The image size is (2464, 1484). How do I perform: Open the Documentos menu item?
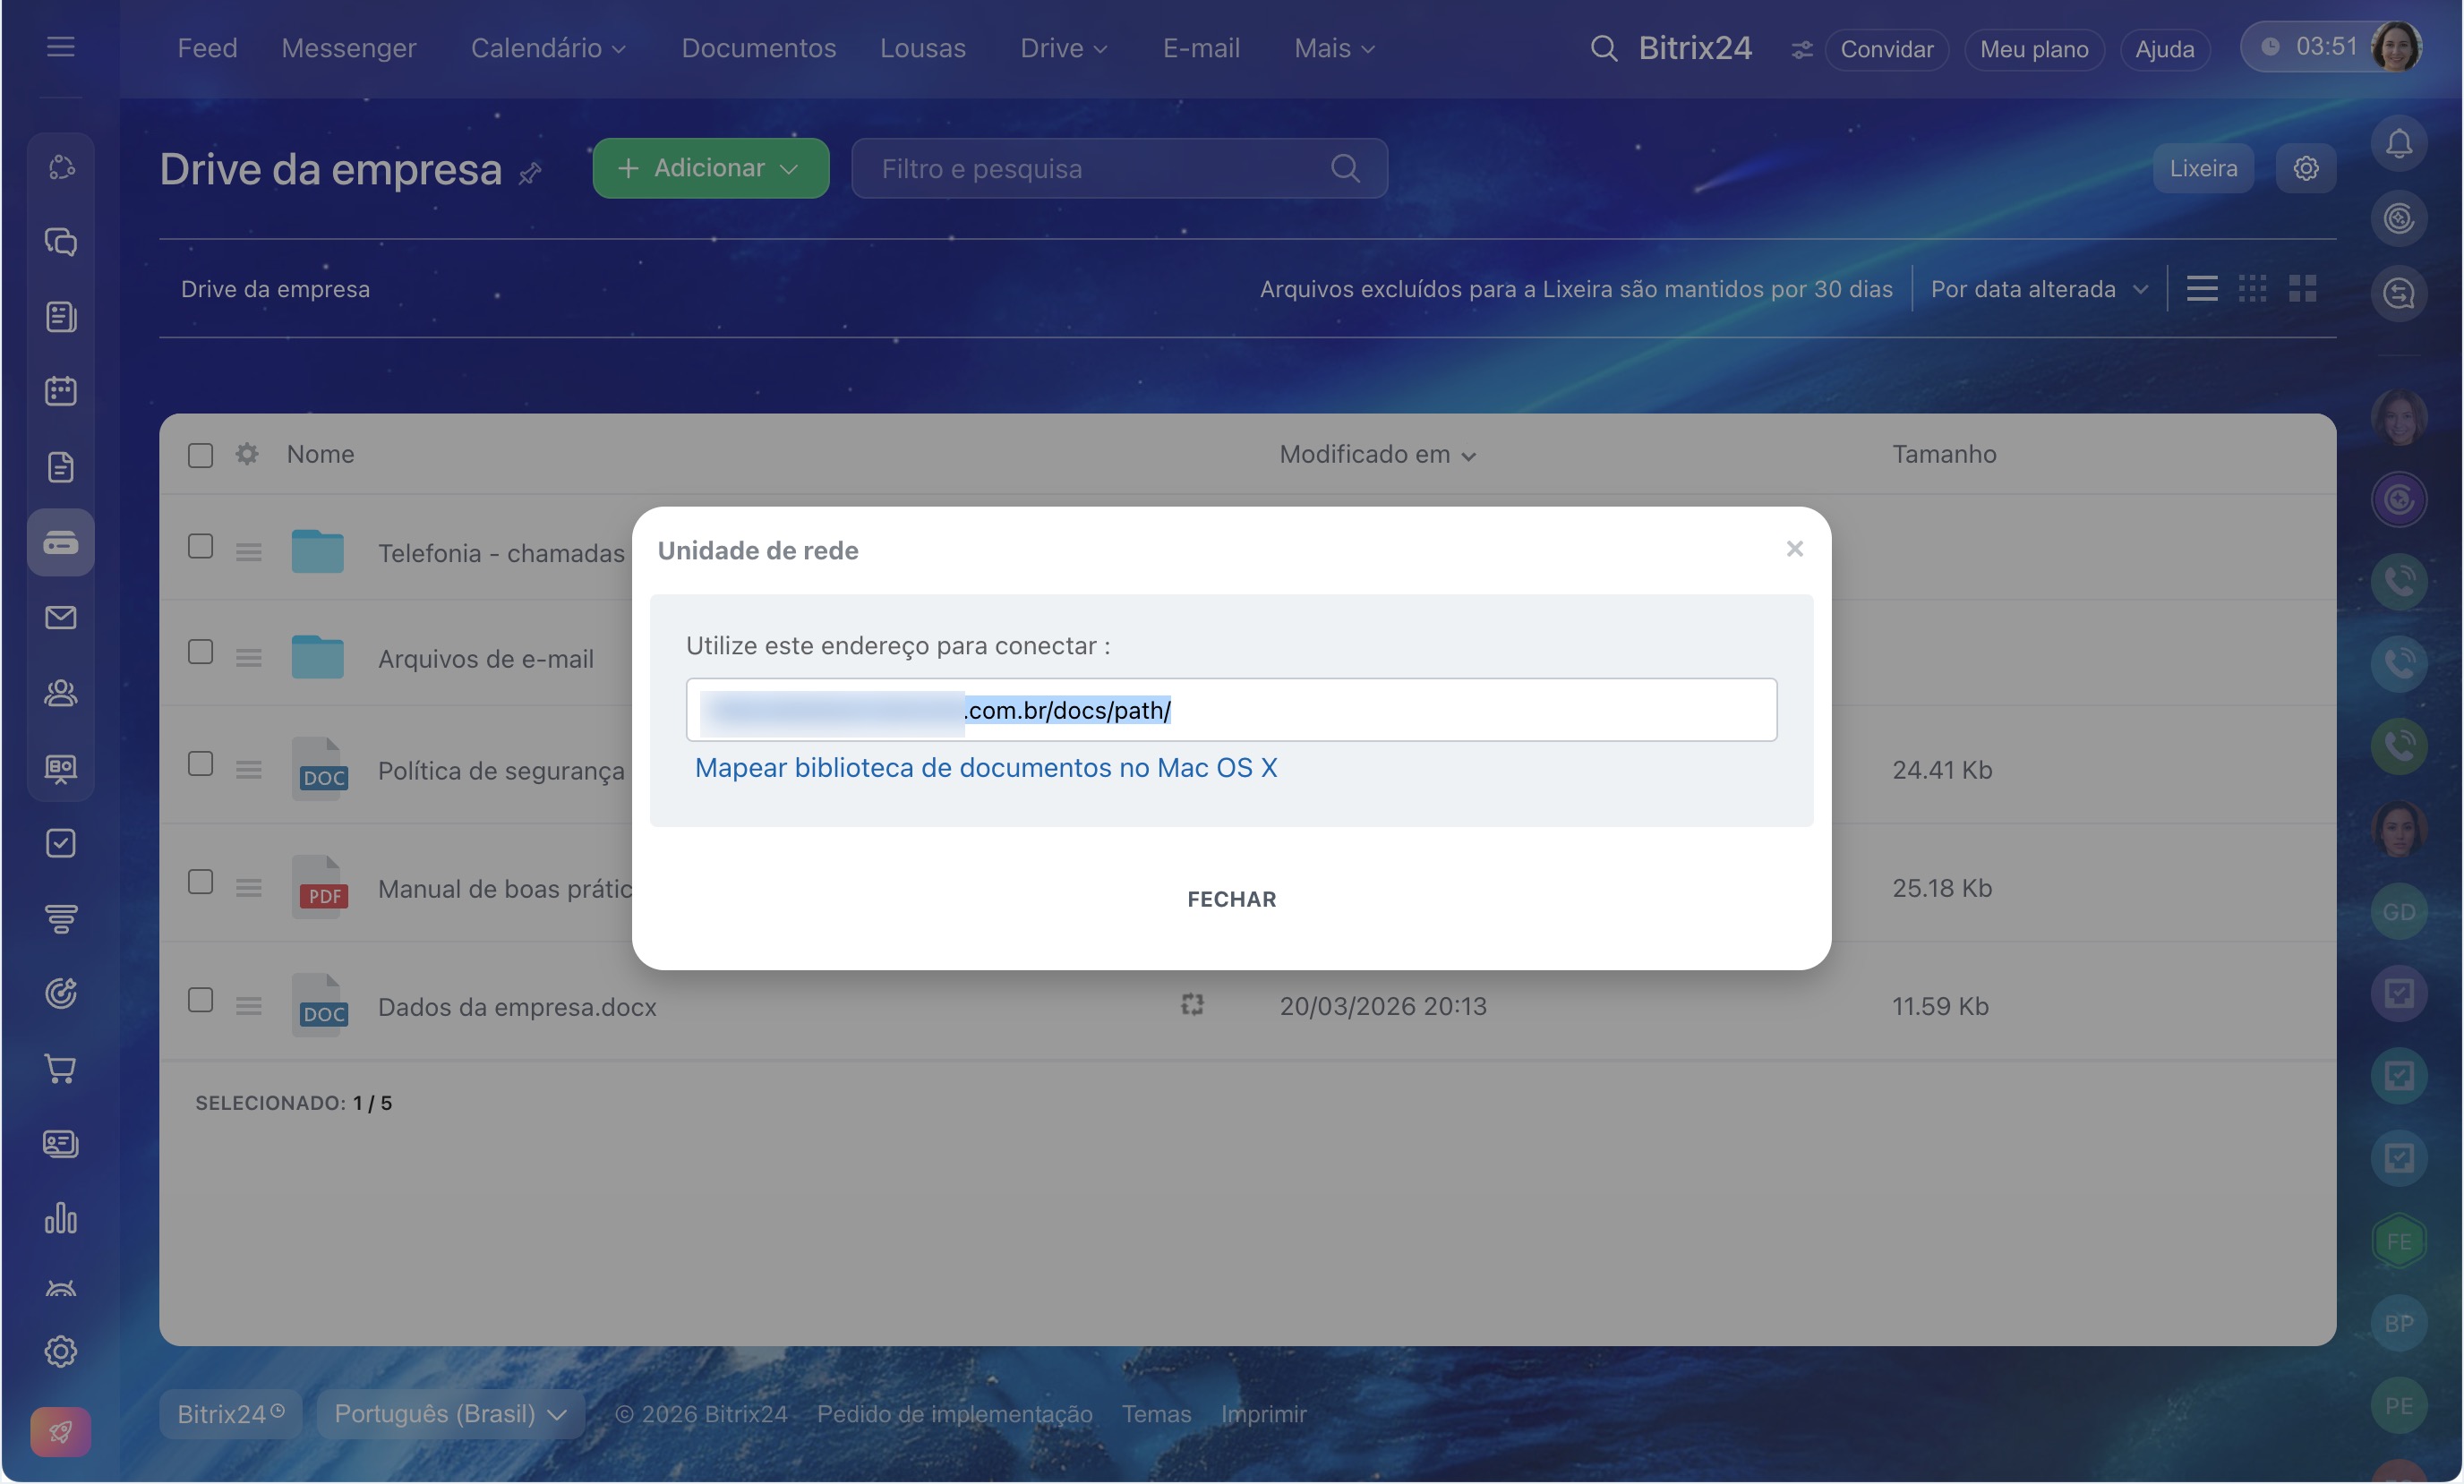click(x=758, y=48)
